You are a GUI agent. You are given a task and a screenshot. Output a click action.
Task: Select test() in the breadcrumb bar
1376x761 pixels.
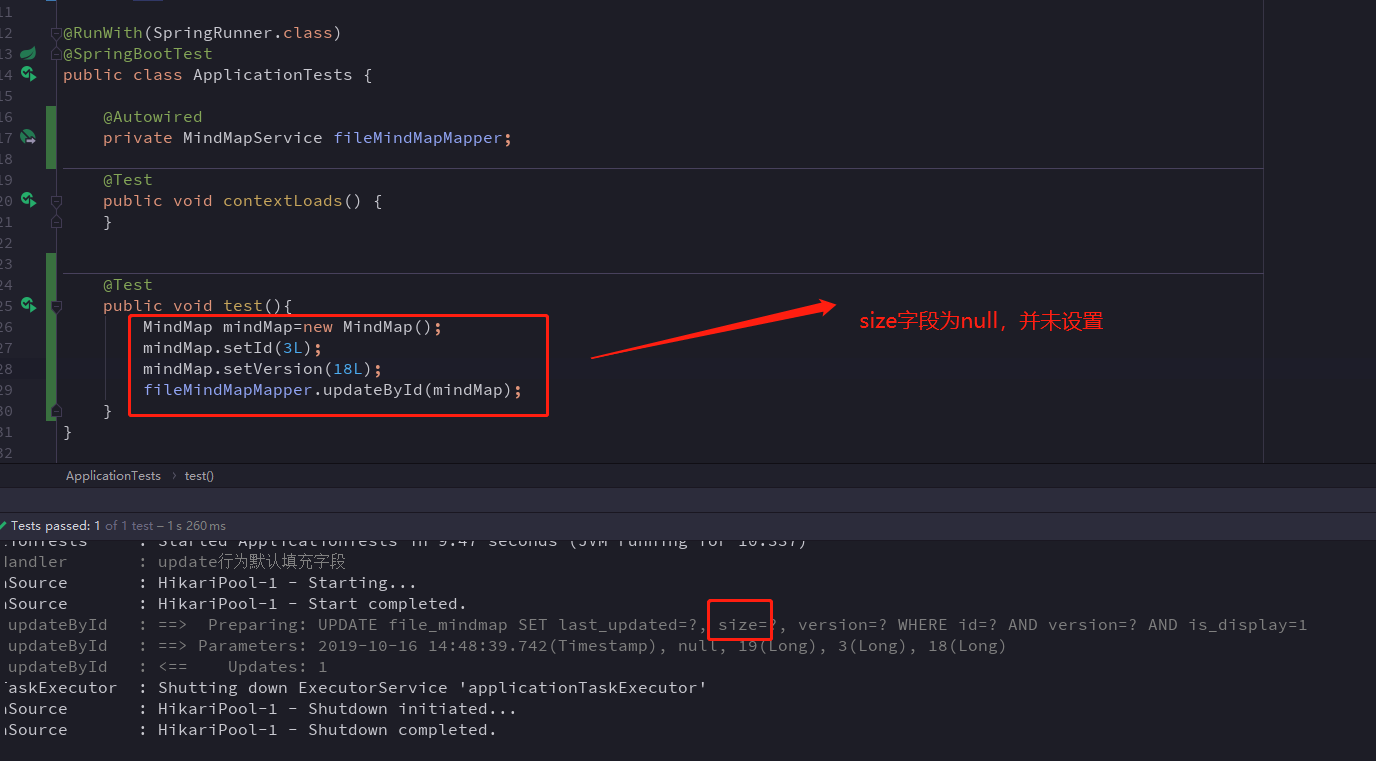199,476
